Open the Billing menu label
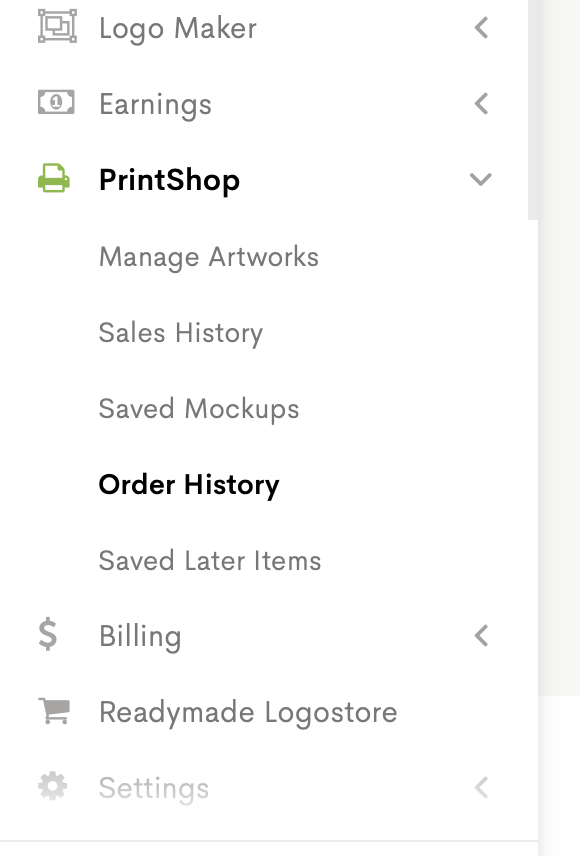This screenshot has height=856, width=580. pos(140,637)
